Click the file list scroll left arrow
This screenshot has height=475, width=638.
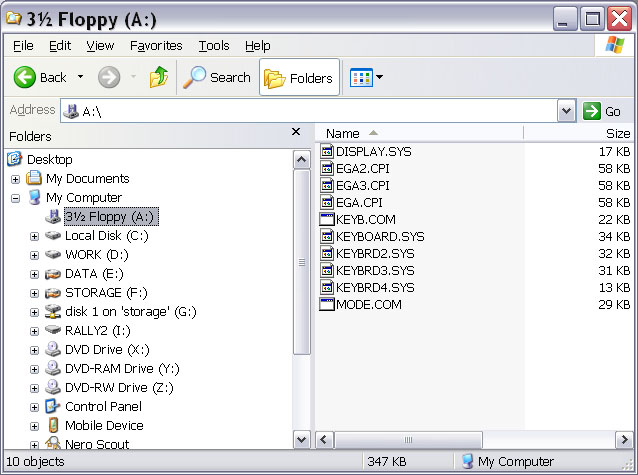tap(324, 440)
